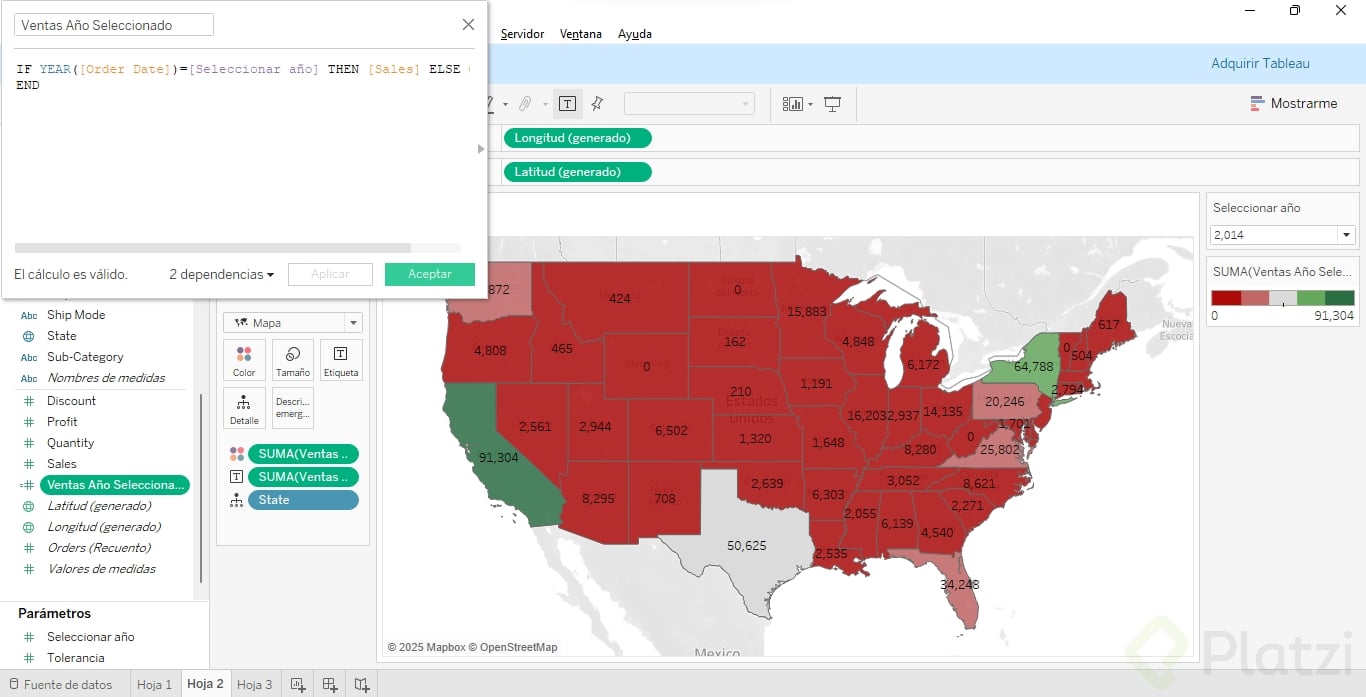Image resolution: width=1366 pixels, height=697 pixels.
Task: Open the Color marks card
Action: (x=244, y=360)
